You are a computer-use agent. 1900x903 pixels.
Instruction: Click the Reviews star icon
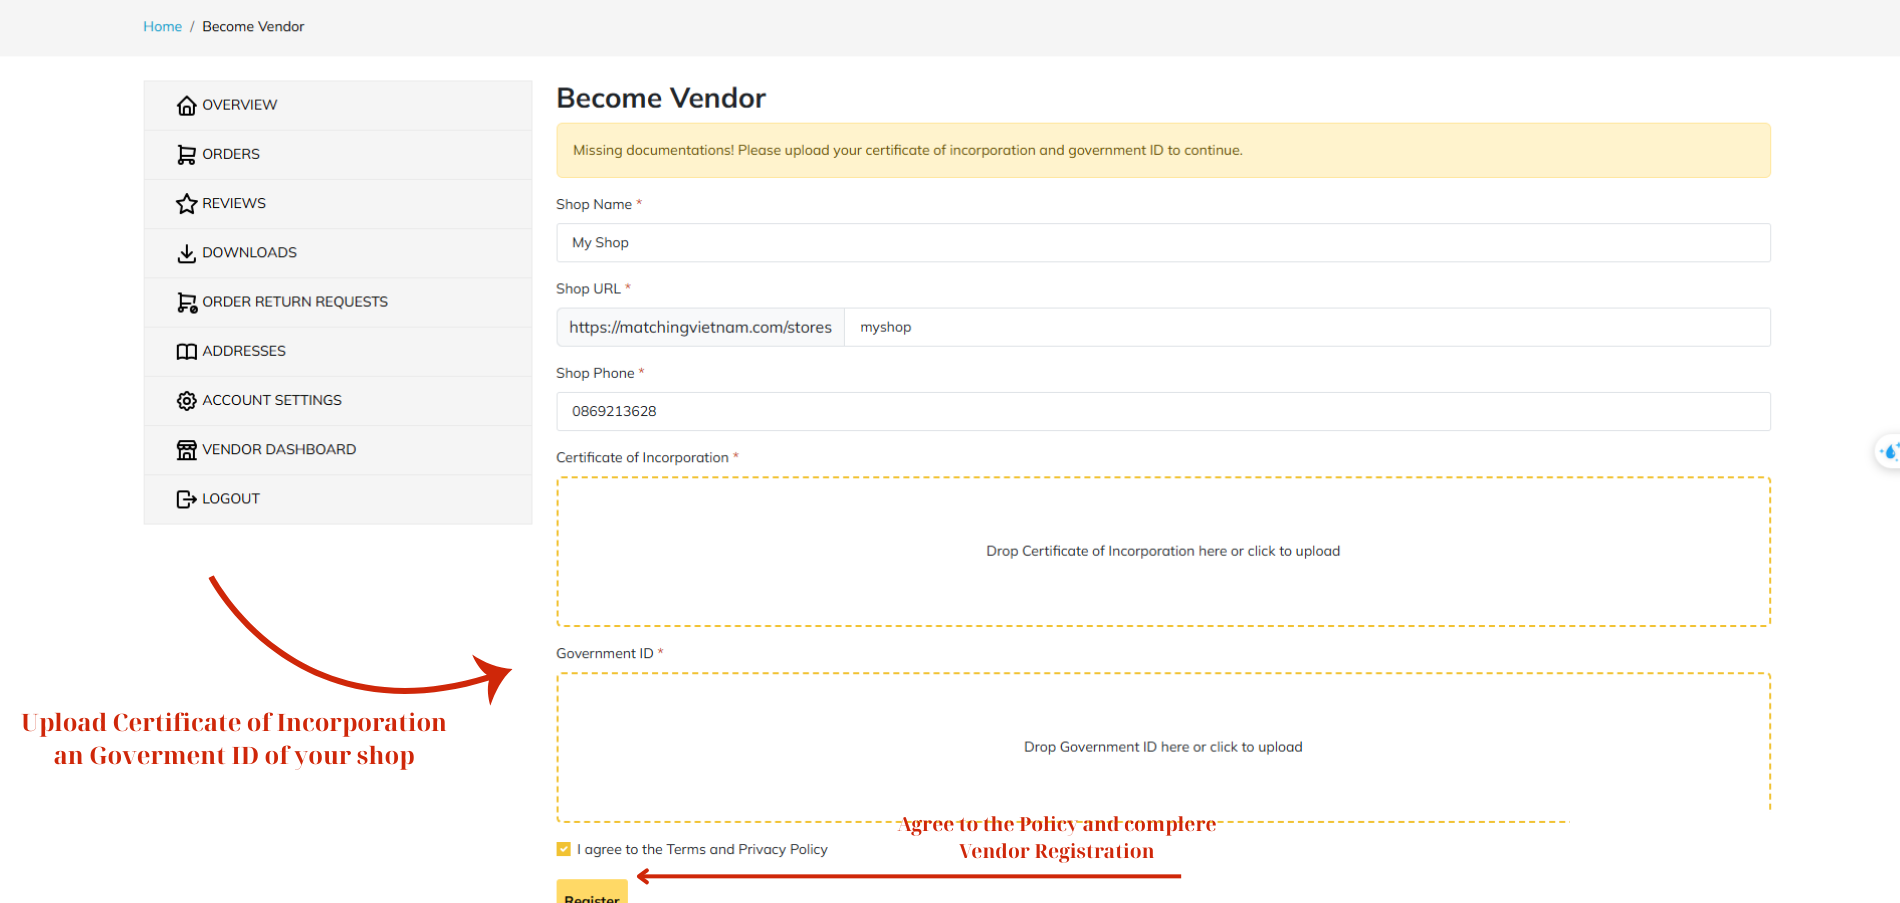[x=186, y=204]
